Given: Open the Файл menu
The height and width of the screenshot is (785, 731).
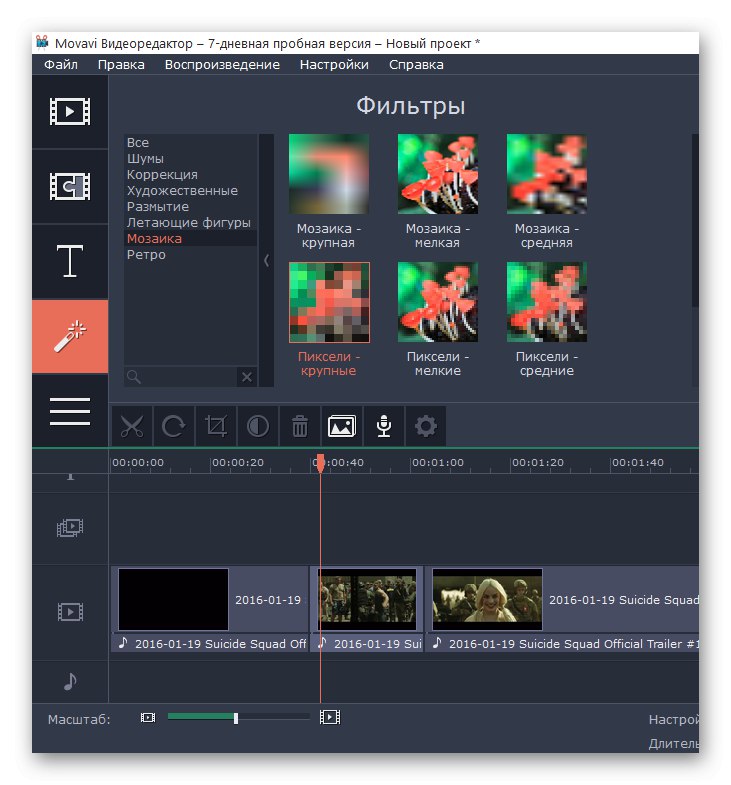Looking at the screenshot, I should coord(61,65).
